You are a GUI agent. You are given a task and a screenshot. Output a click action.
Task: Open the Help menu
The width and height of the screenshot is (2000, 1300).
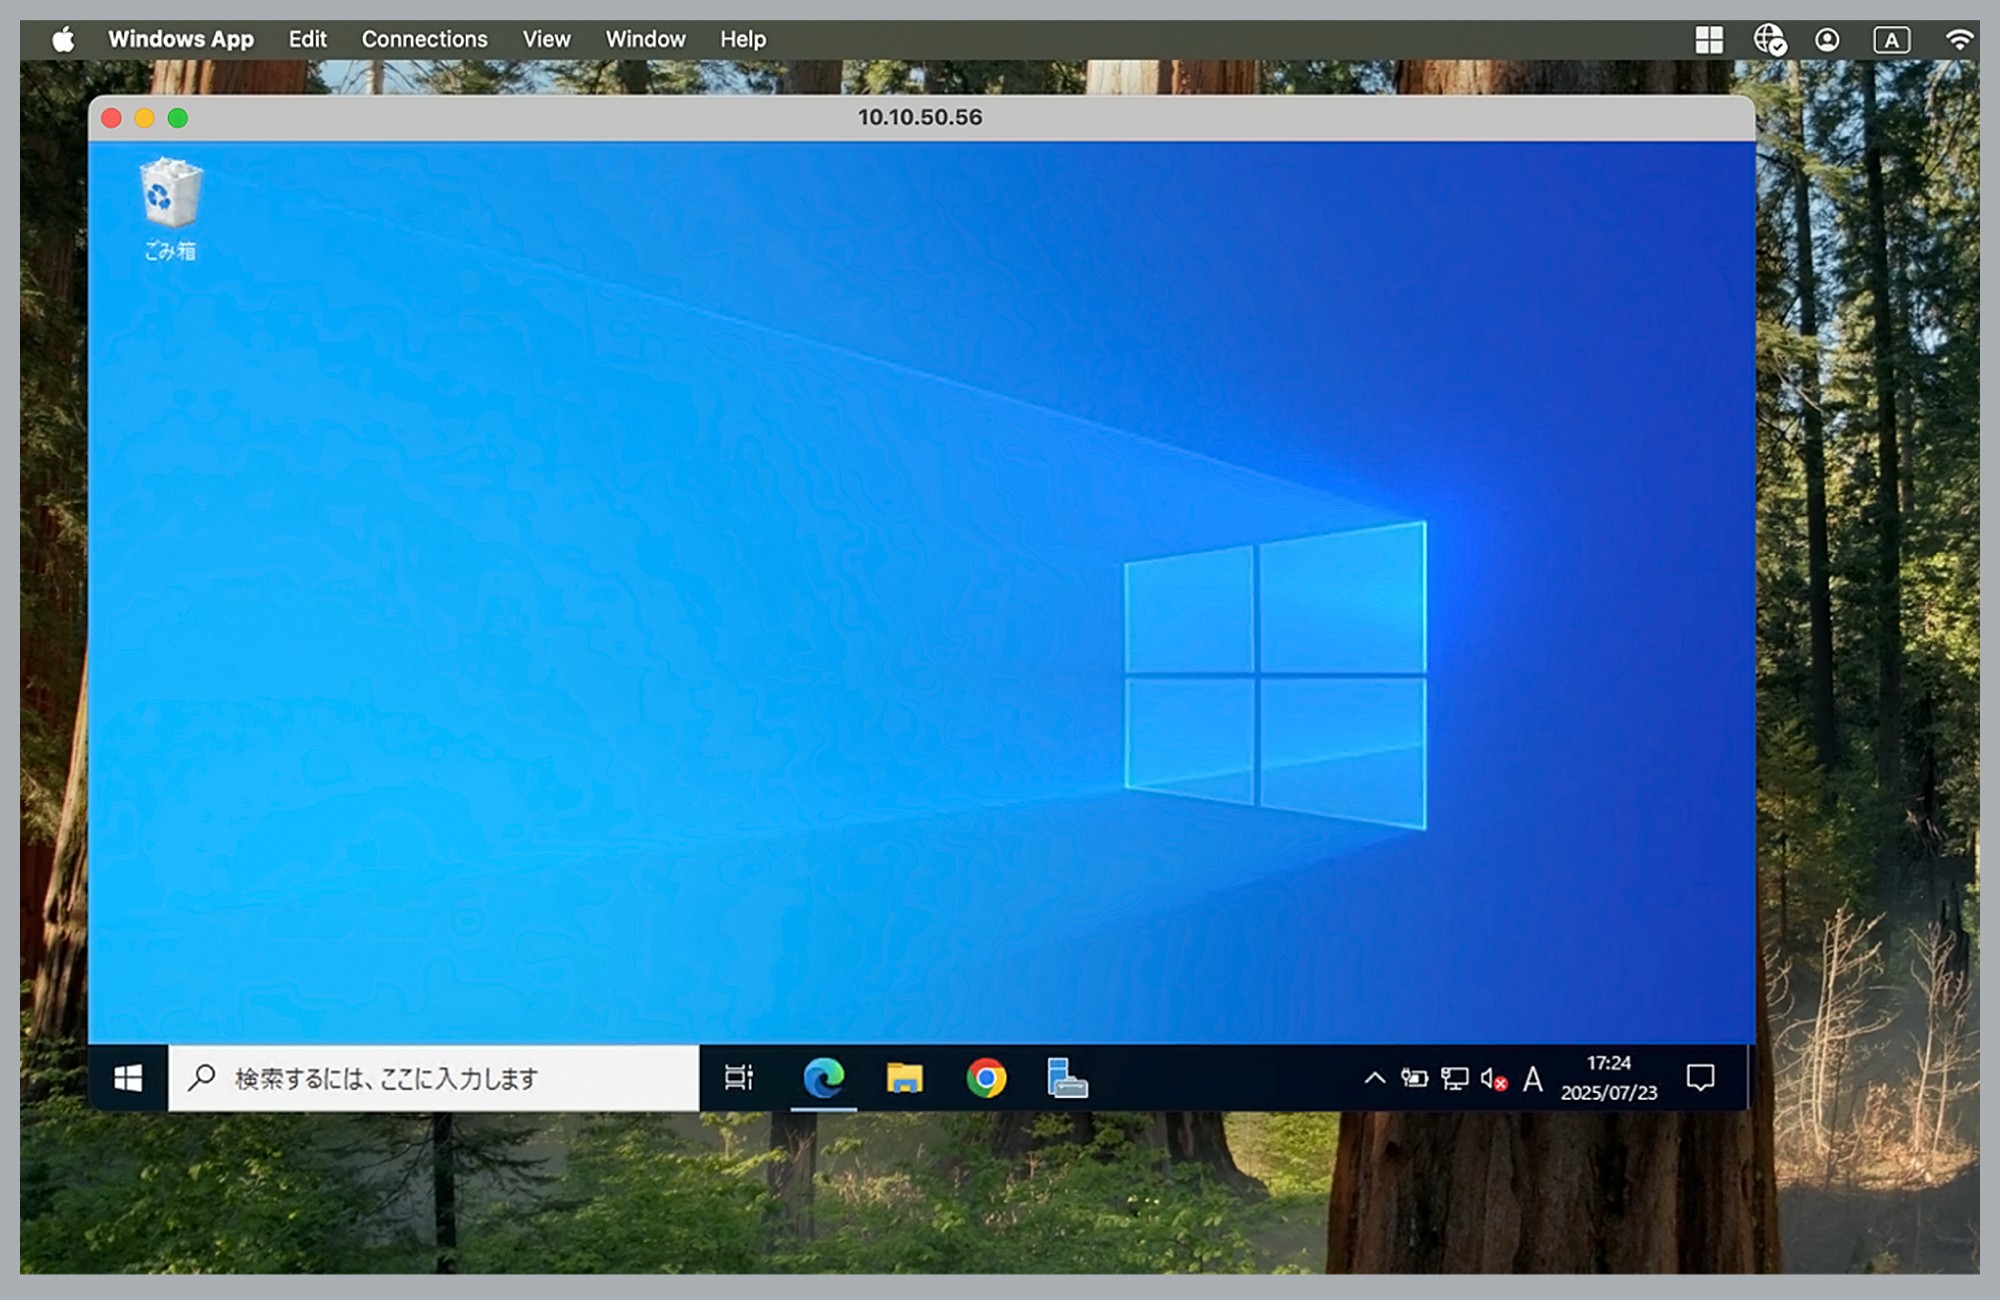pos(742,39)
